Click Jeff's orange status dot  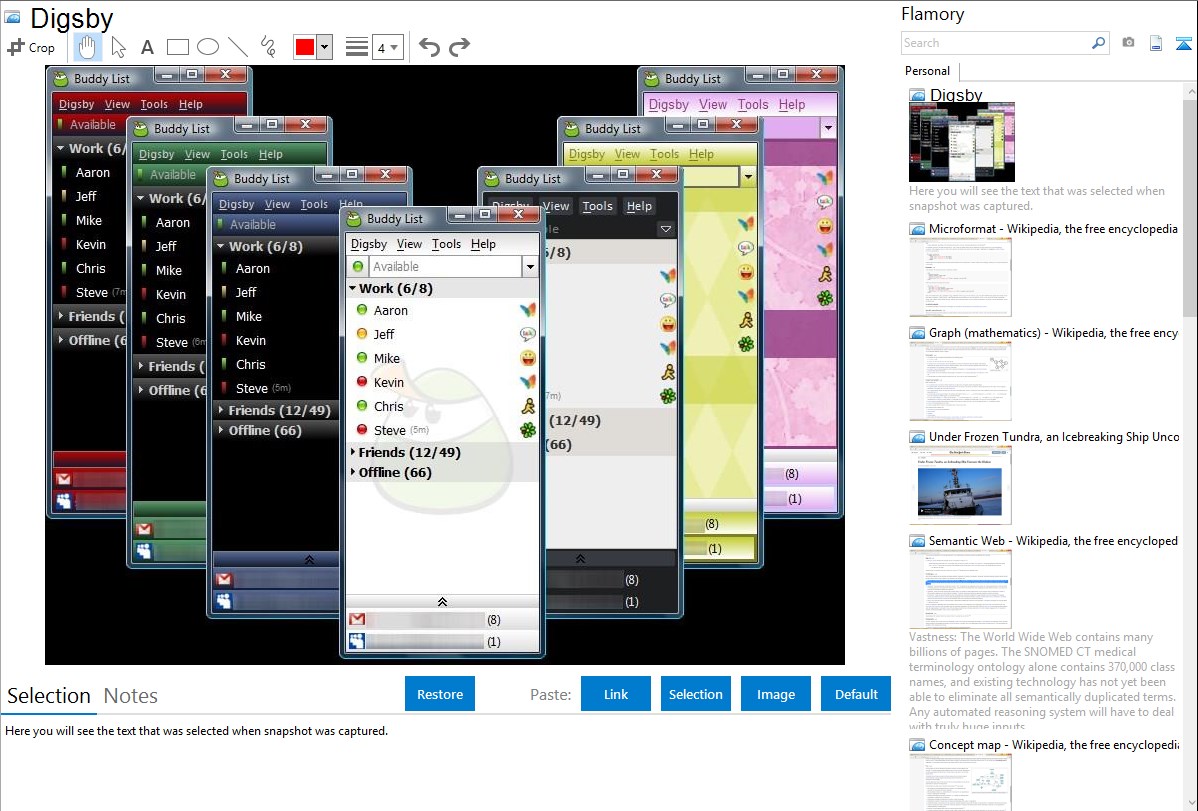click(362, 334)
